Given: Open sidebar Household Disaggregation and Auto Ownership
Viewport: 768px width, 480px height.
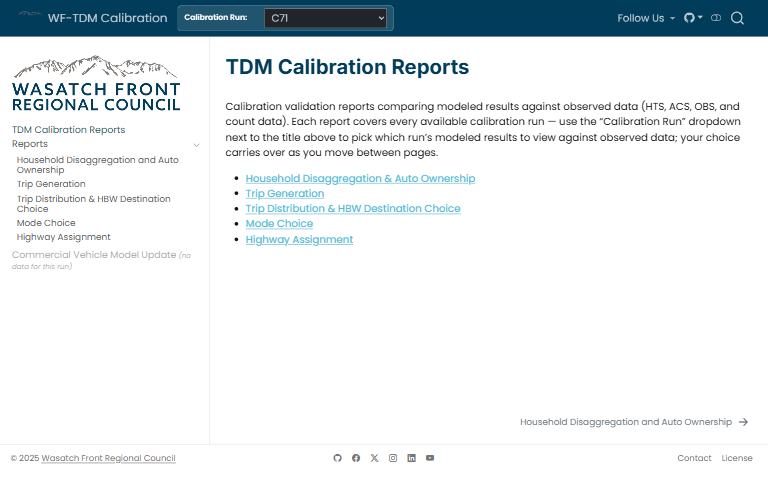Looking at the screenshot, I should click(97, 165).
